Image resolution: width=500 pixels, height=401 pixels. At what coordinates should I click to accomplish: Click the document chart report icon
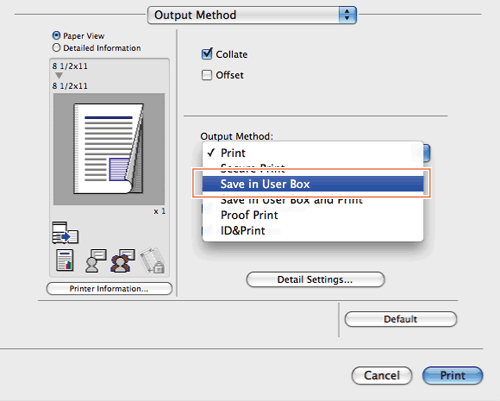[65, 260]
